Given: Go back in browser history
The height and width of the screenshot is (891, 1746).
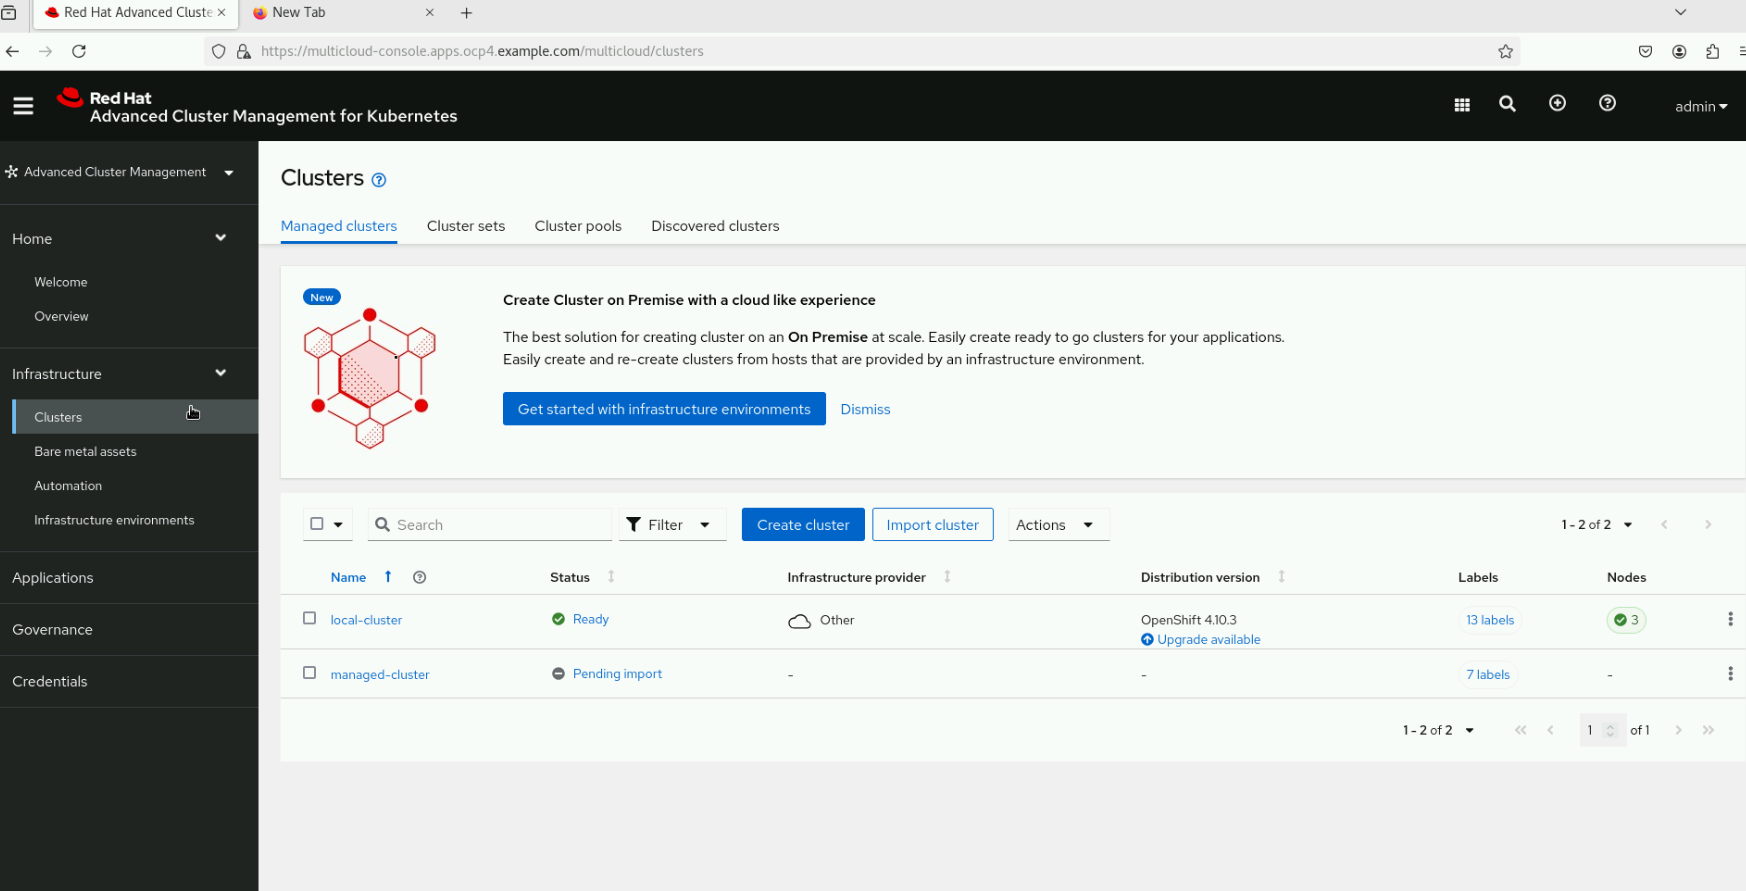Looking at the screenshot, I should (x=12, y=51).
